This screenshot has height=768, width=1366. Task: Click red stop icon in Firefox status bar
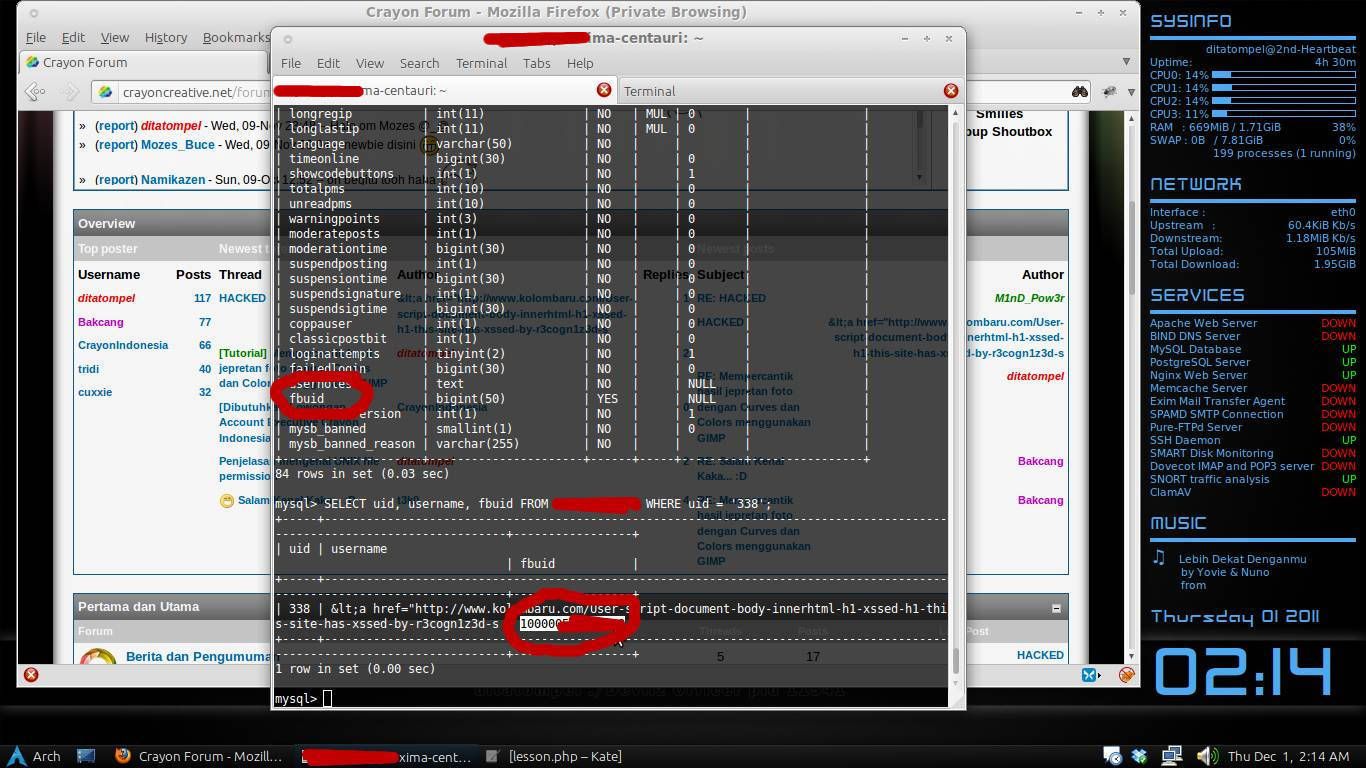(31, 675)
